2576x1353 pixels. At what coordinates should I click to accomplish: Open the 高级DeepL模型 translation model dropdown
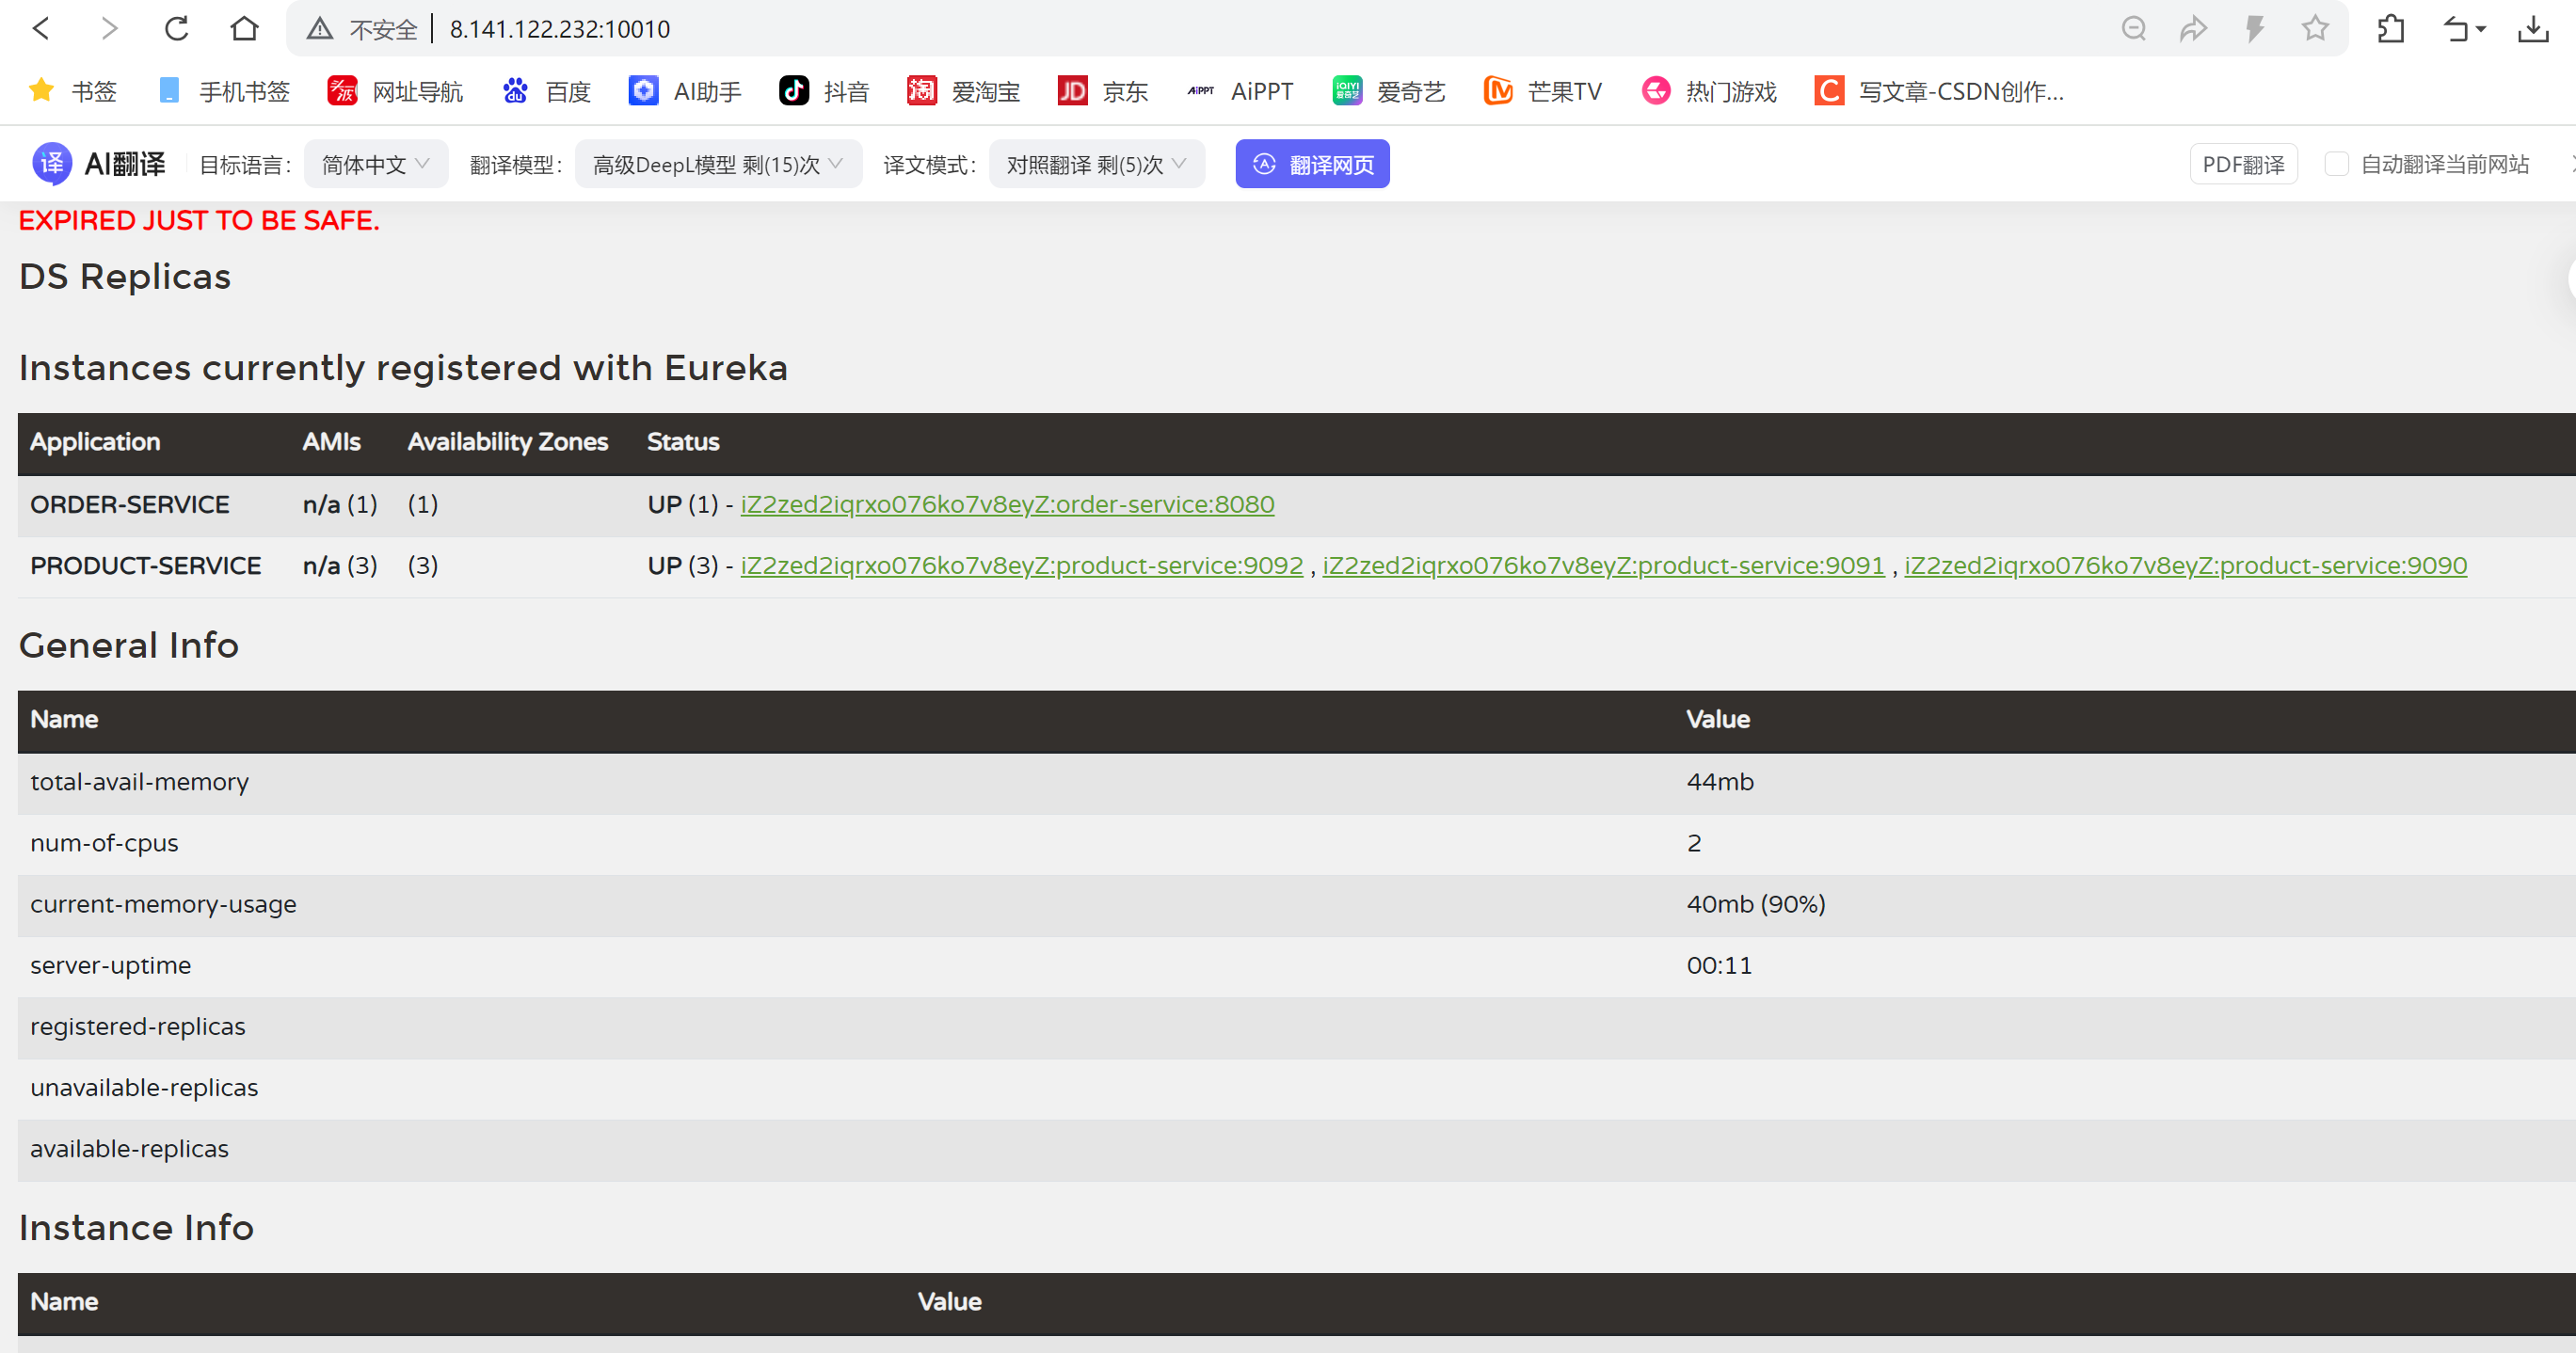pyautogui.click(x=717, y=164)
